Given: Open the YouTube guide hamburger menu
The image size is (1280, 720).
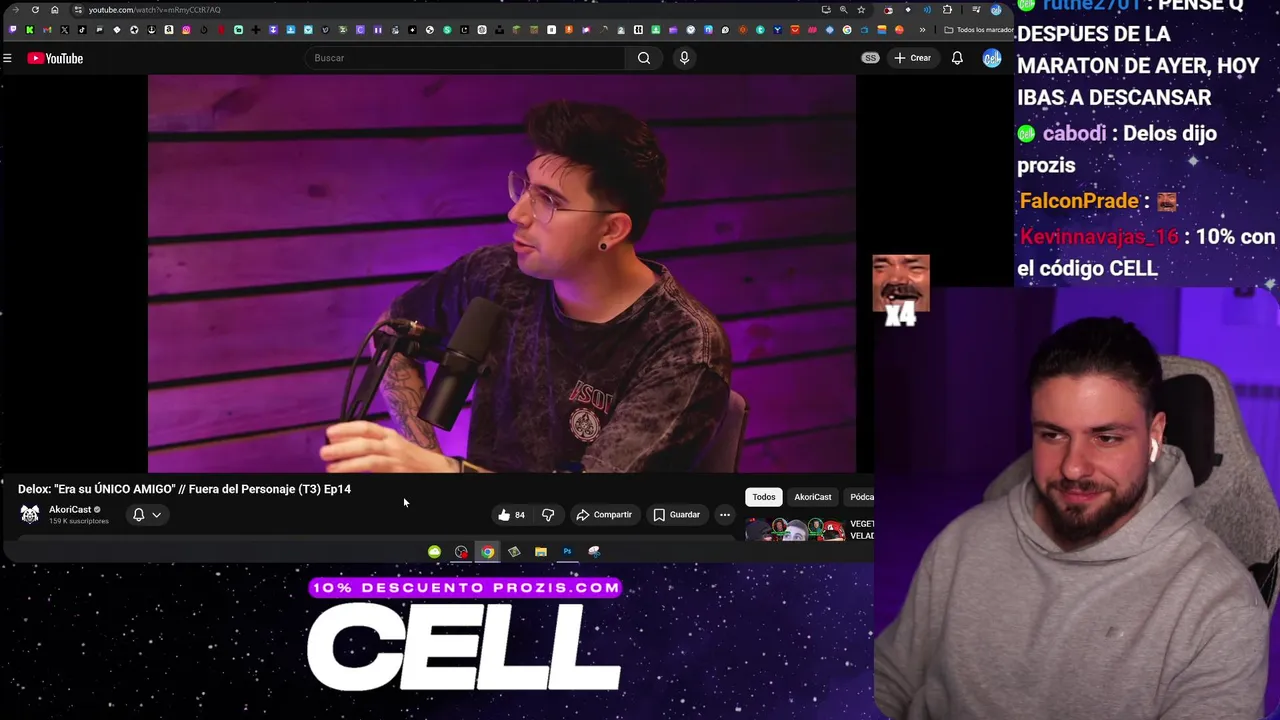Looking at the screenshot, I should [7, 58].
